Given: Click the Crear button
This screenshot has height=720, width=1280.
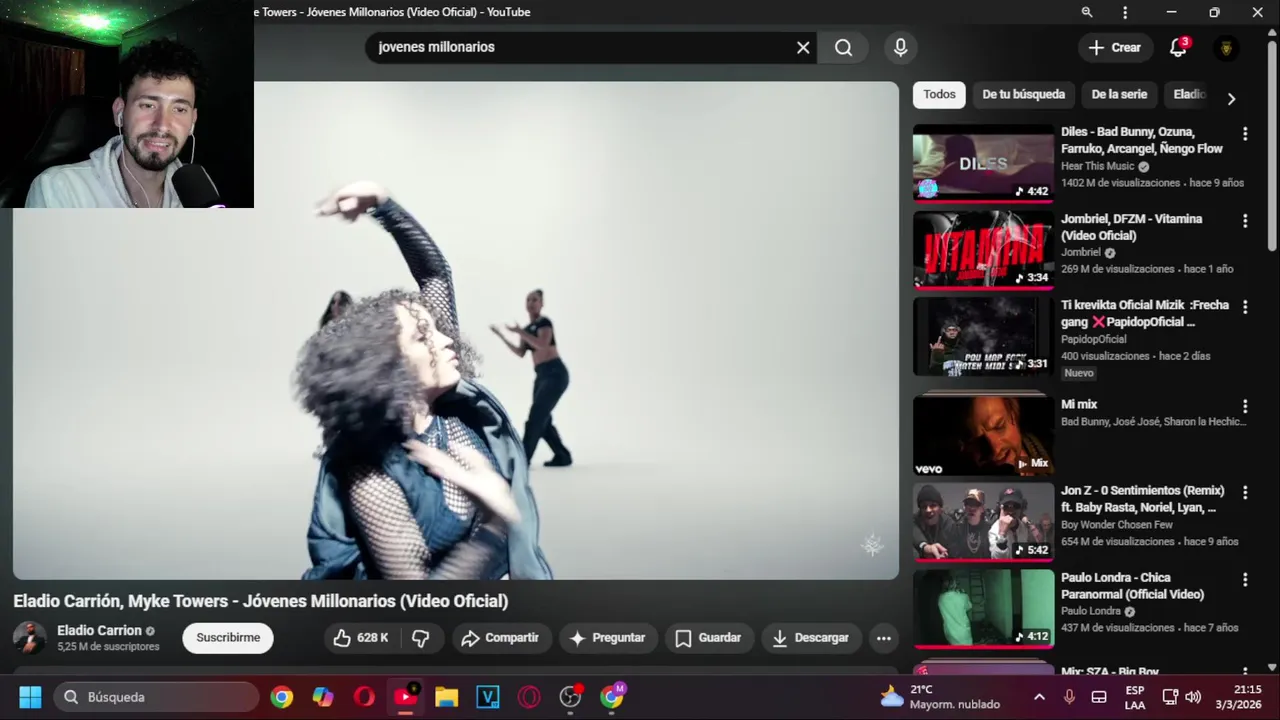Looking at the screenshot, I should click(1114, 47).
